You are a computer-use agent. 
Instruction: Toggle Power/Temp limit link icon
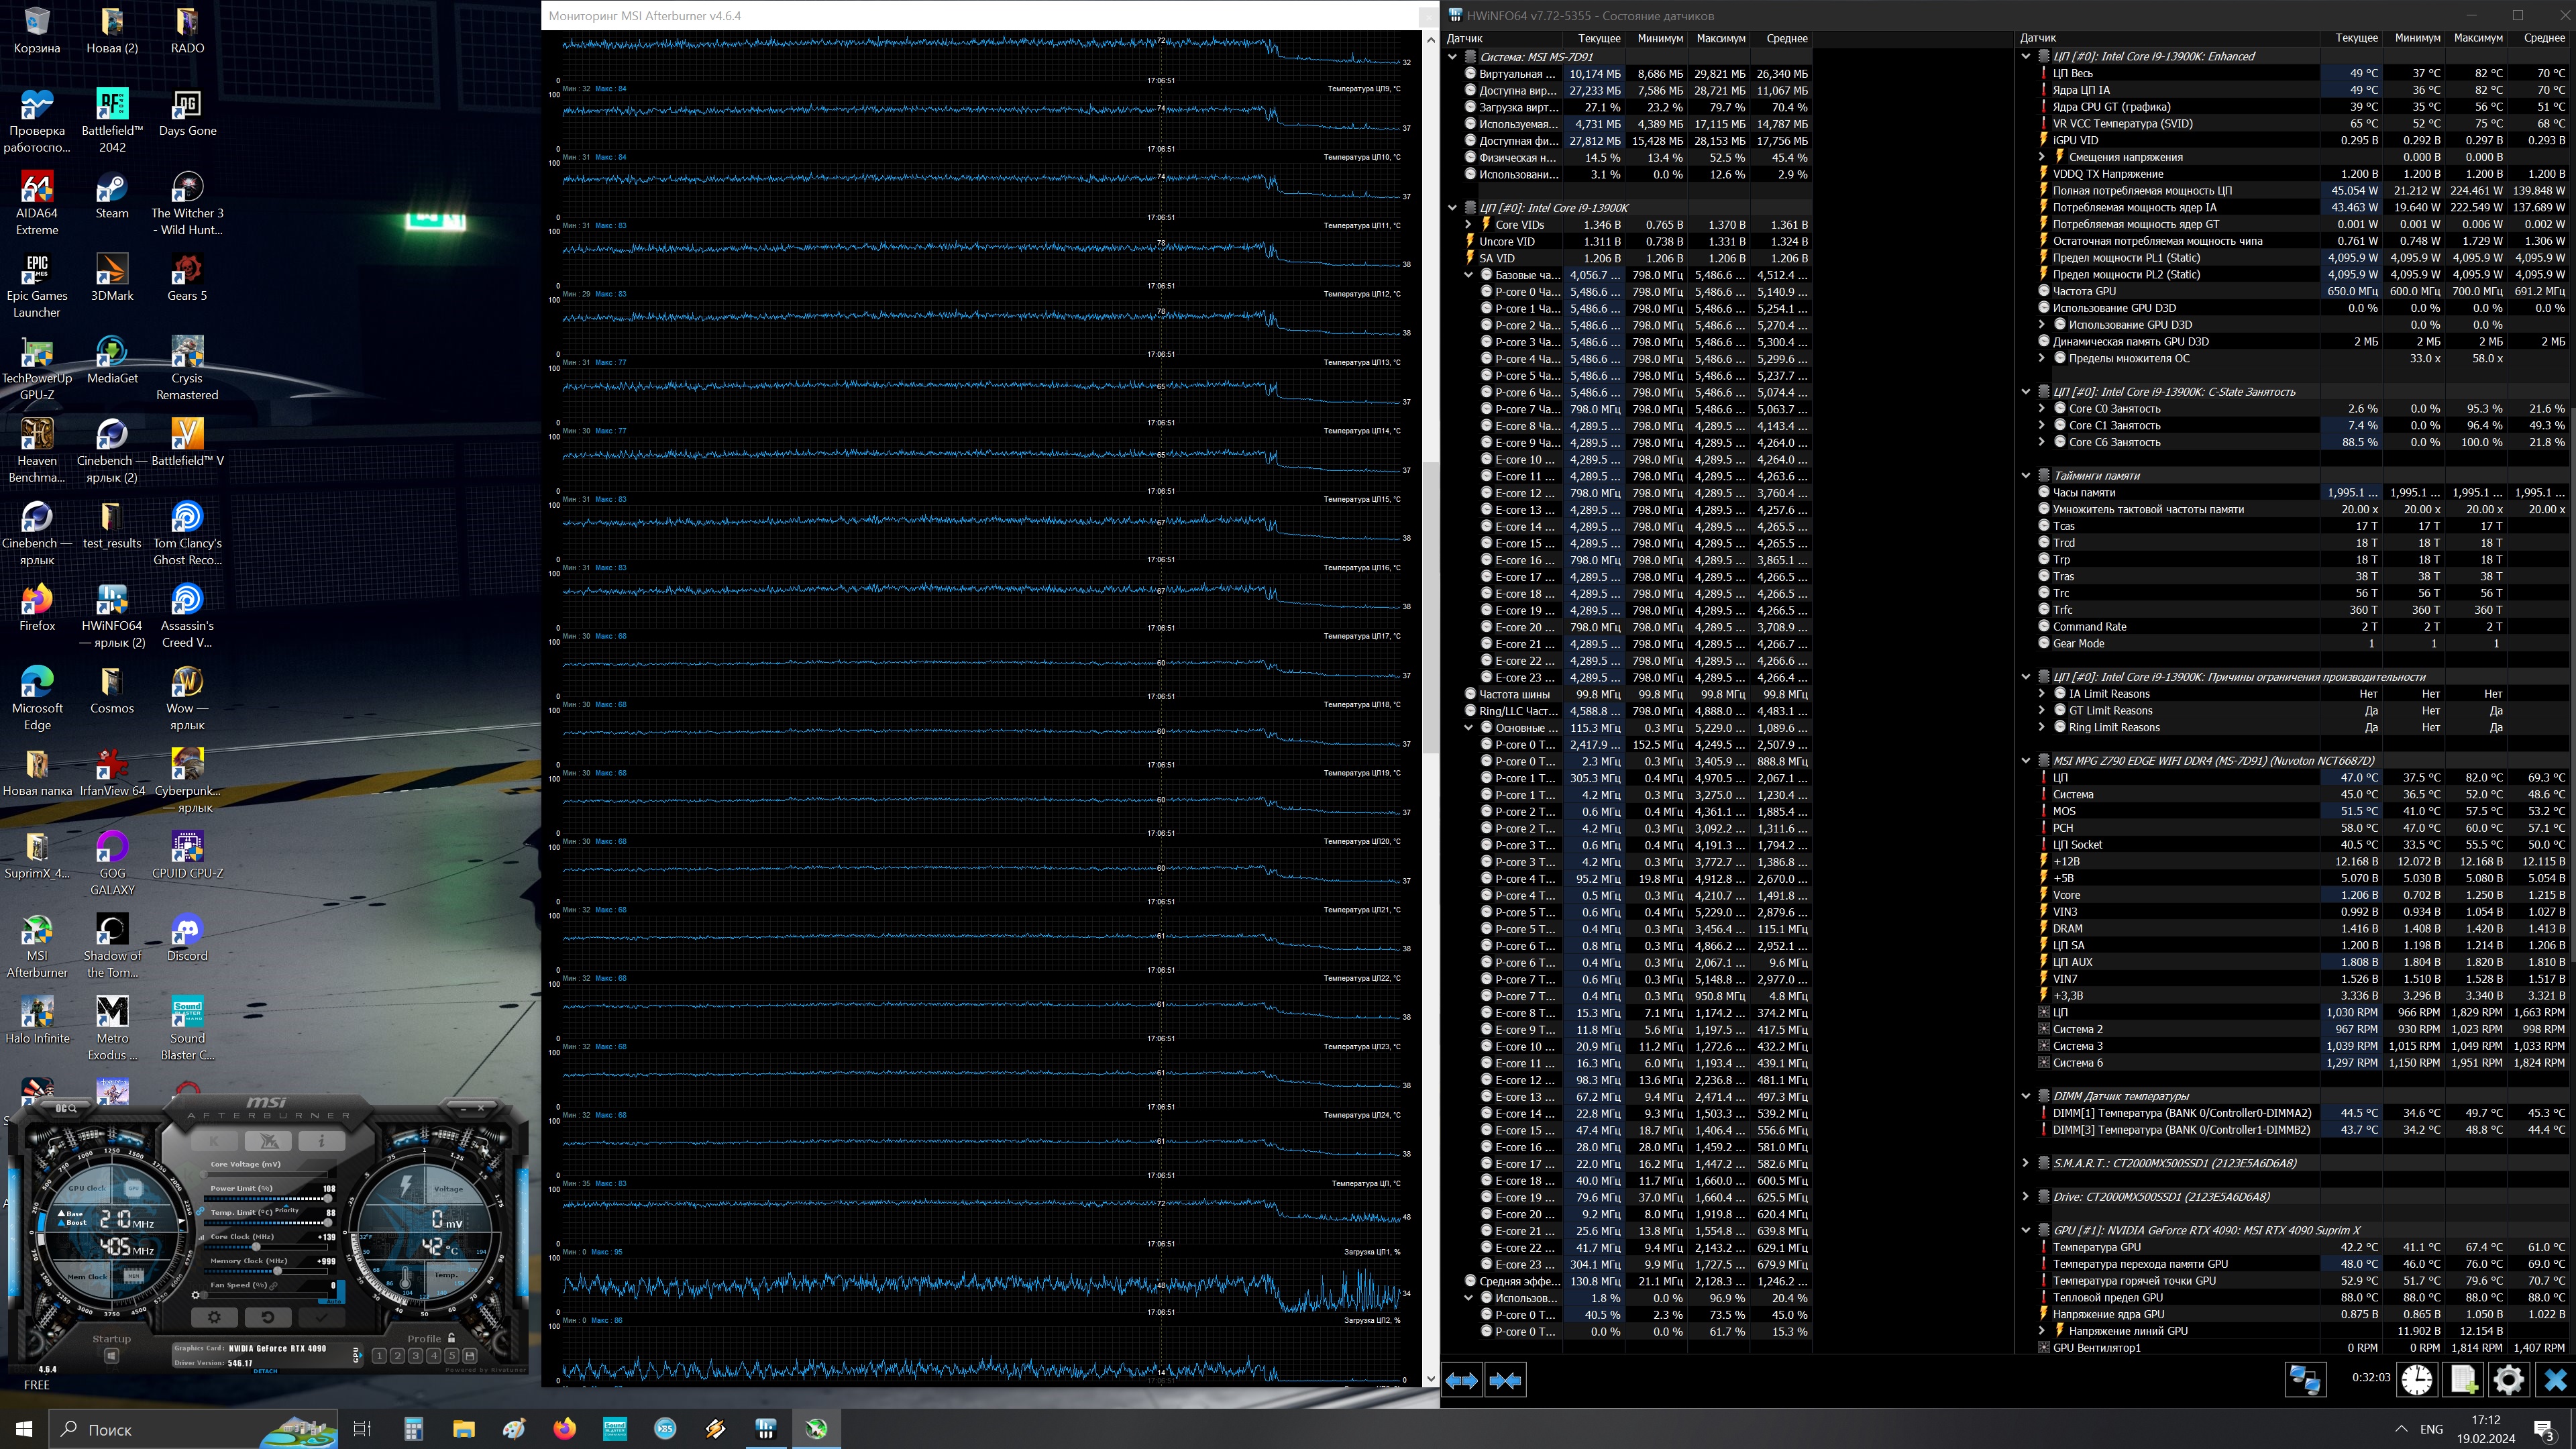click(200, 1211)
